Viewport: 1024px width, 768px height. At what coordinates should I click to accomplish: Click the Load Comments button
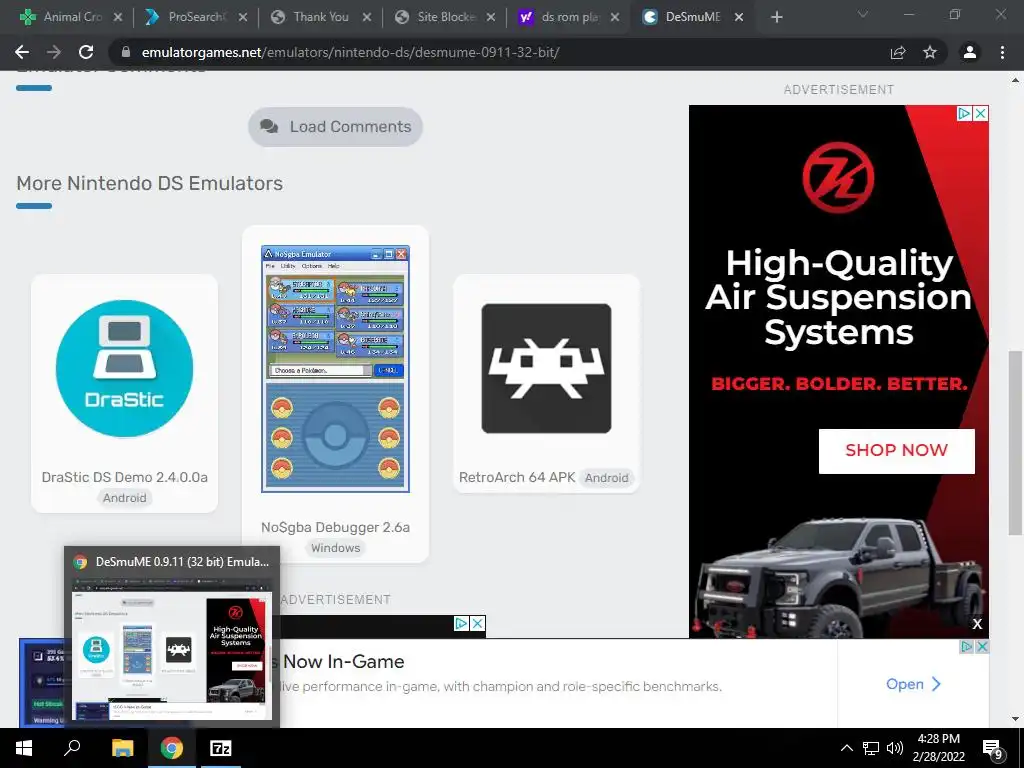coord(335,127)
